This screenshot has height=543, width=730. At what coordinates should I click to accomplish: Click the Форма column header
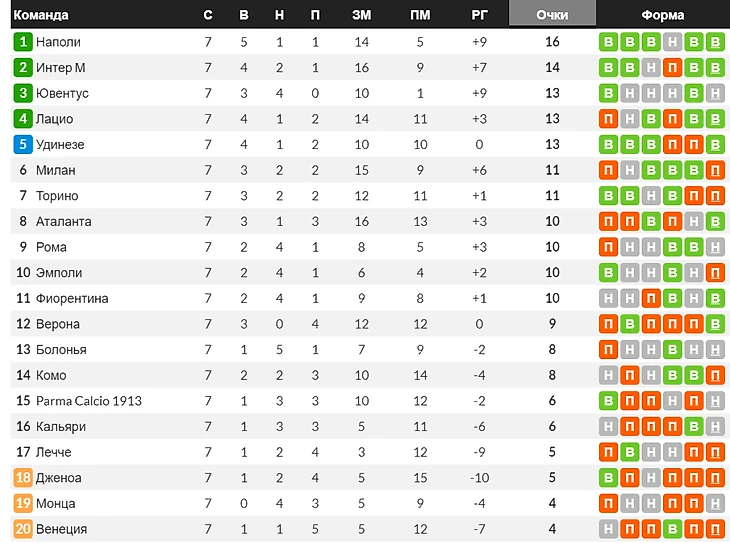coord(663,14)
